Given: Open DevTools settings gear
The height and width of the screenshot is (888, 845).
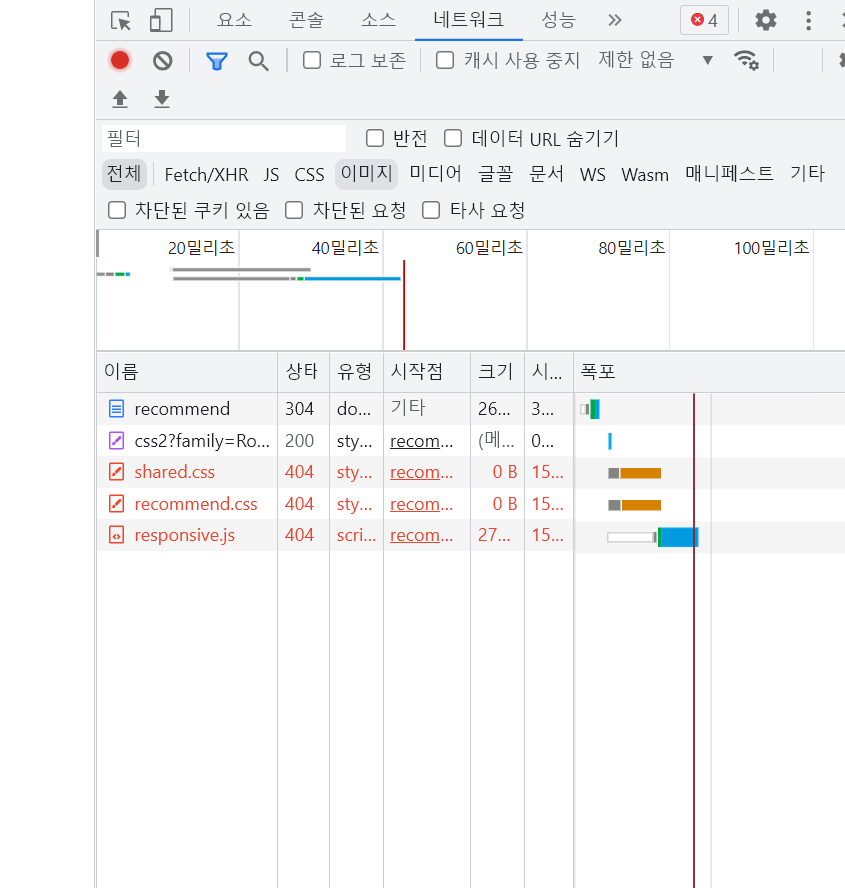Looking at the screenshot, I should (765, 19).
